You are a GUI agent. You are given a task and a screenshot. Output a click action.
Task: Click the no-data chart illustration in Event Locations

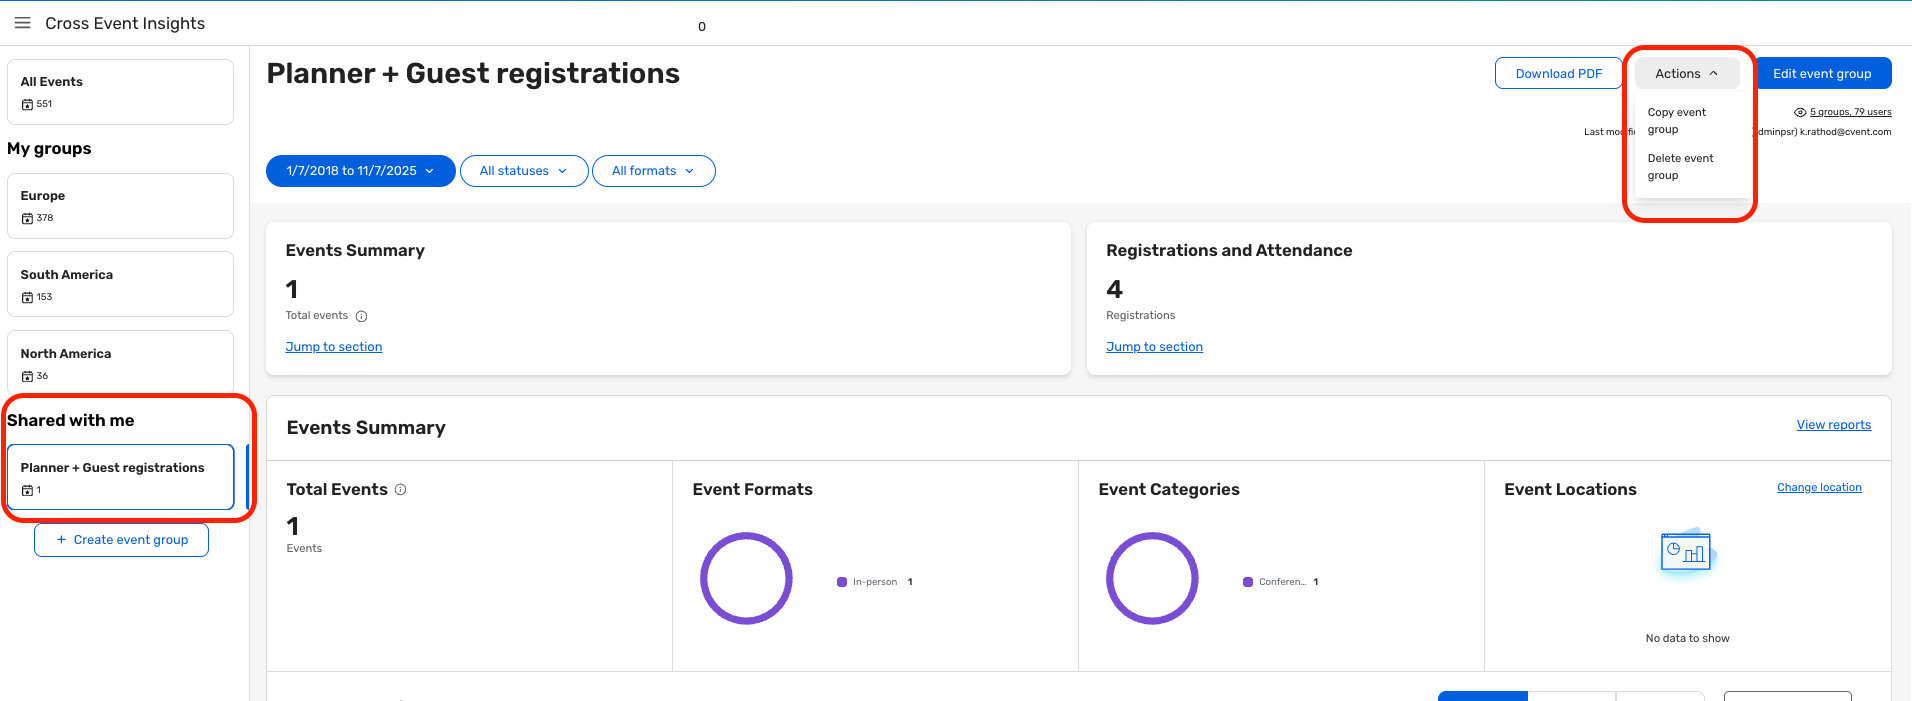[1686, 552]
